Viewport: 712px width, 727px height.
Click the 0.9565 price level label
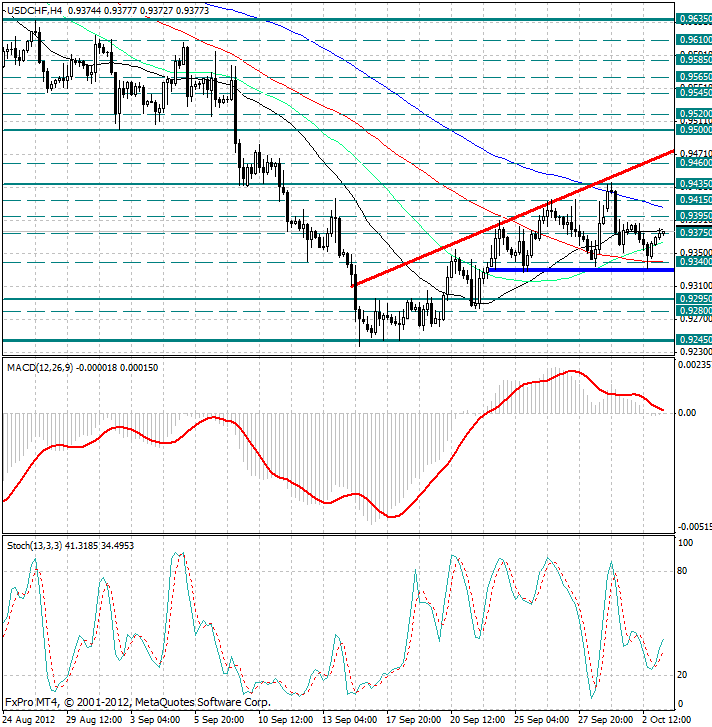[694, 77]
